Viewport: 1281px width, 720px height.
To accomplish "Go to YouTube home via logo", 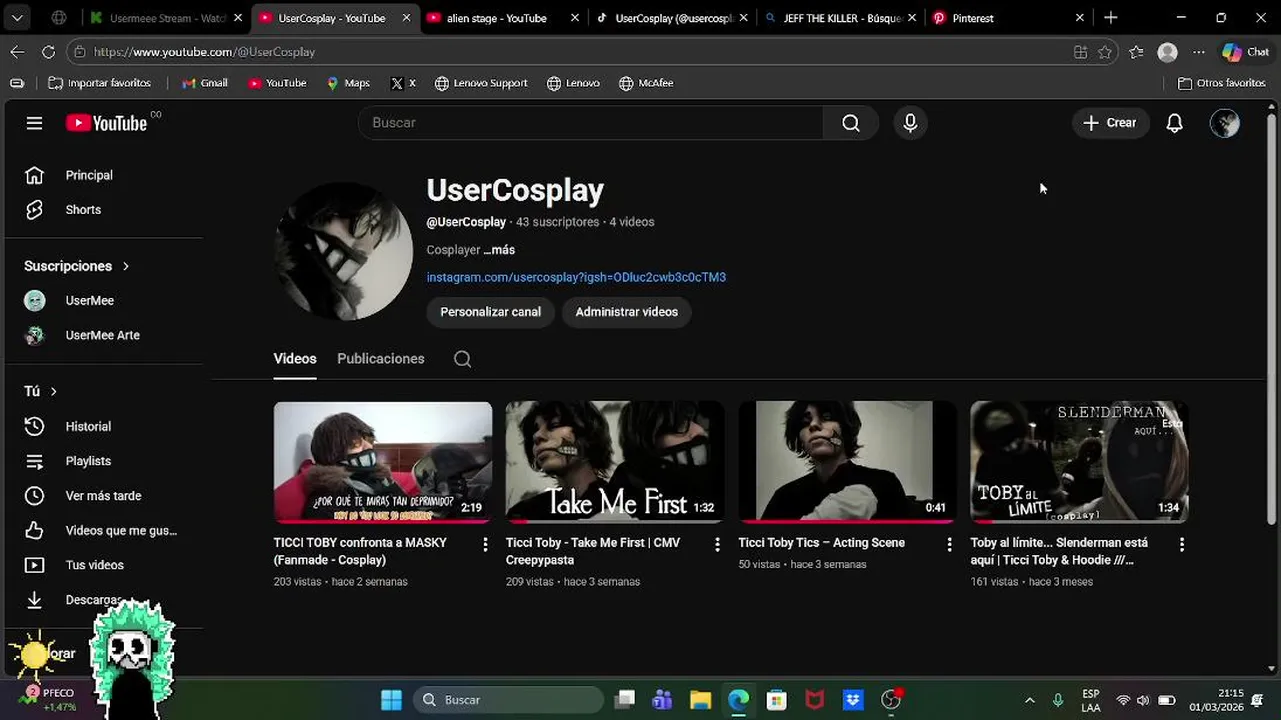I will pyautogui.click(x=107, y=123).
